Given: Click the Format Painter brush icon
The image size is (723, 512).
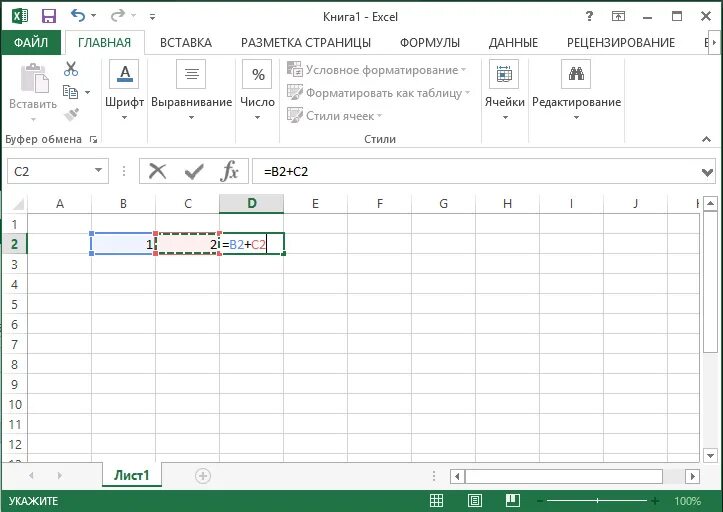Looking at the screenshot, I should 71,114.
